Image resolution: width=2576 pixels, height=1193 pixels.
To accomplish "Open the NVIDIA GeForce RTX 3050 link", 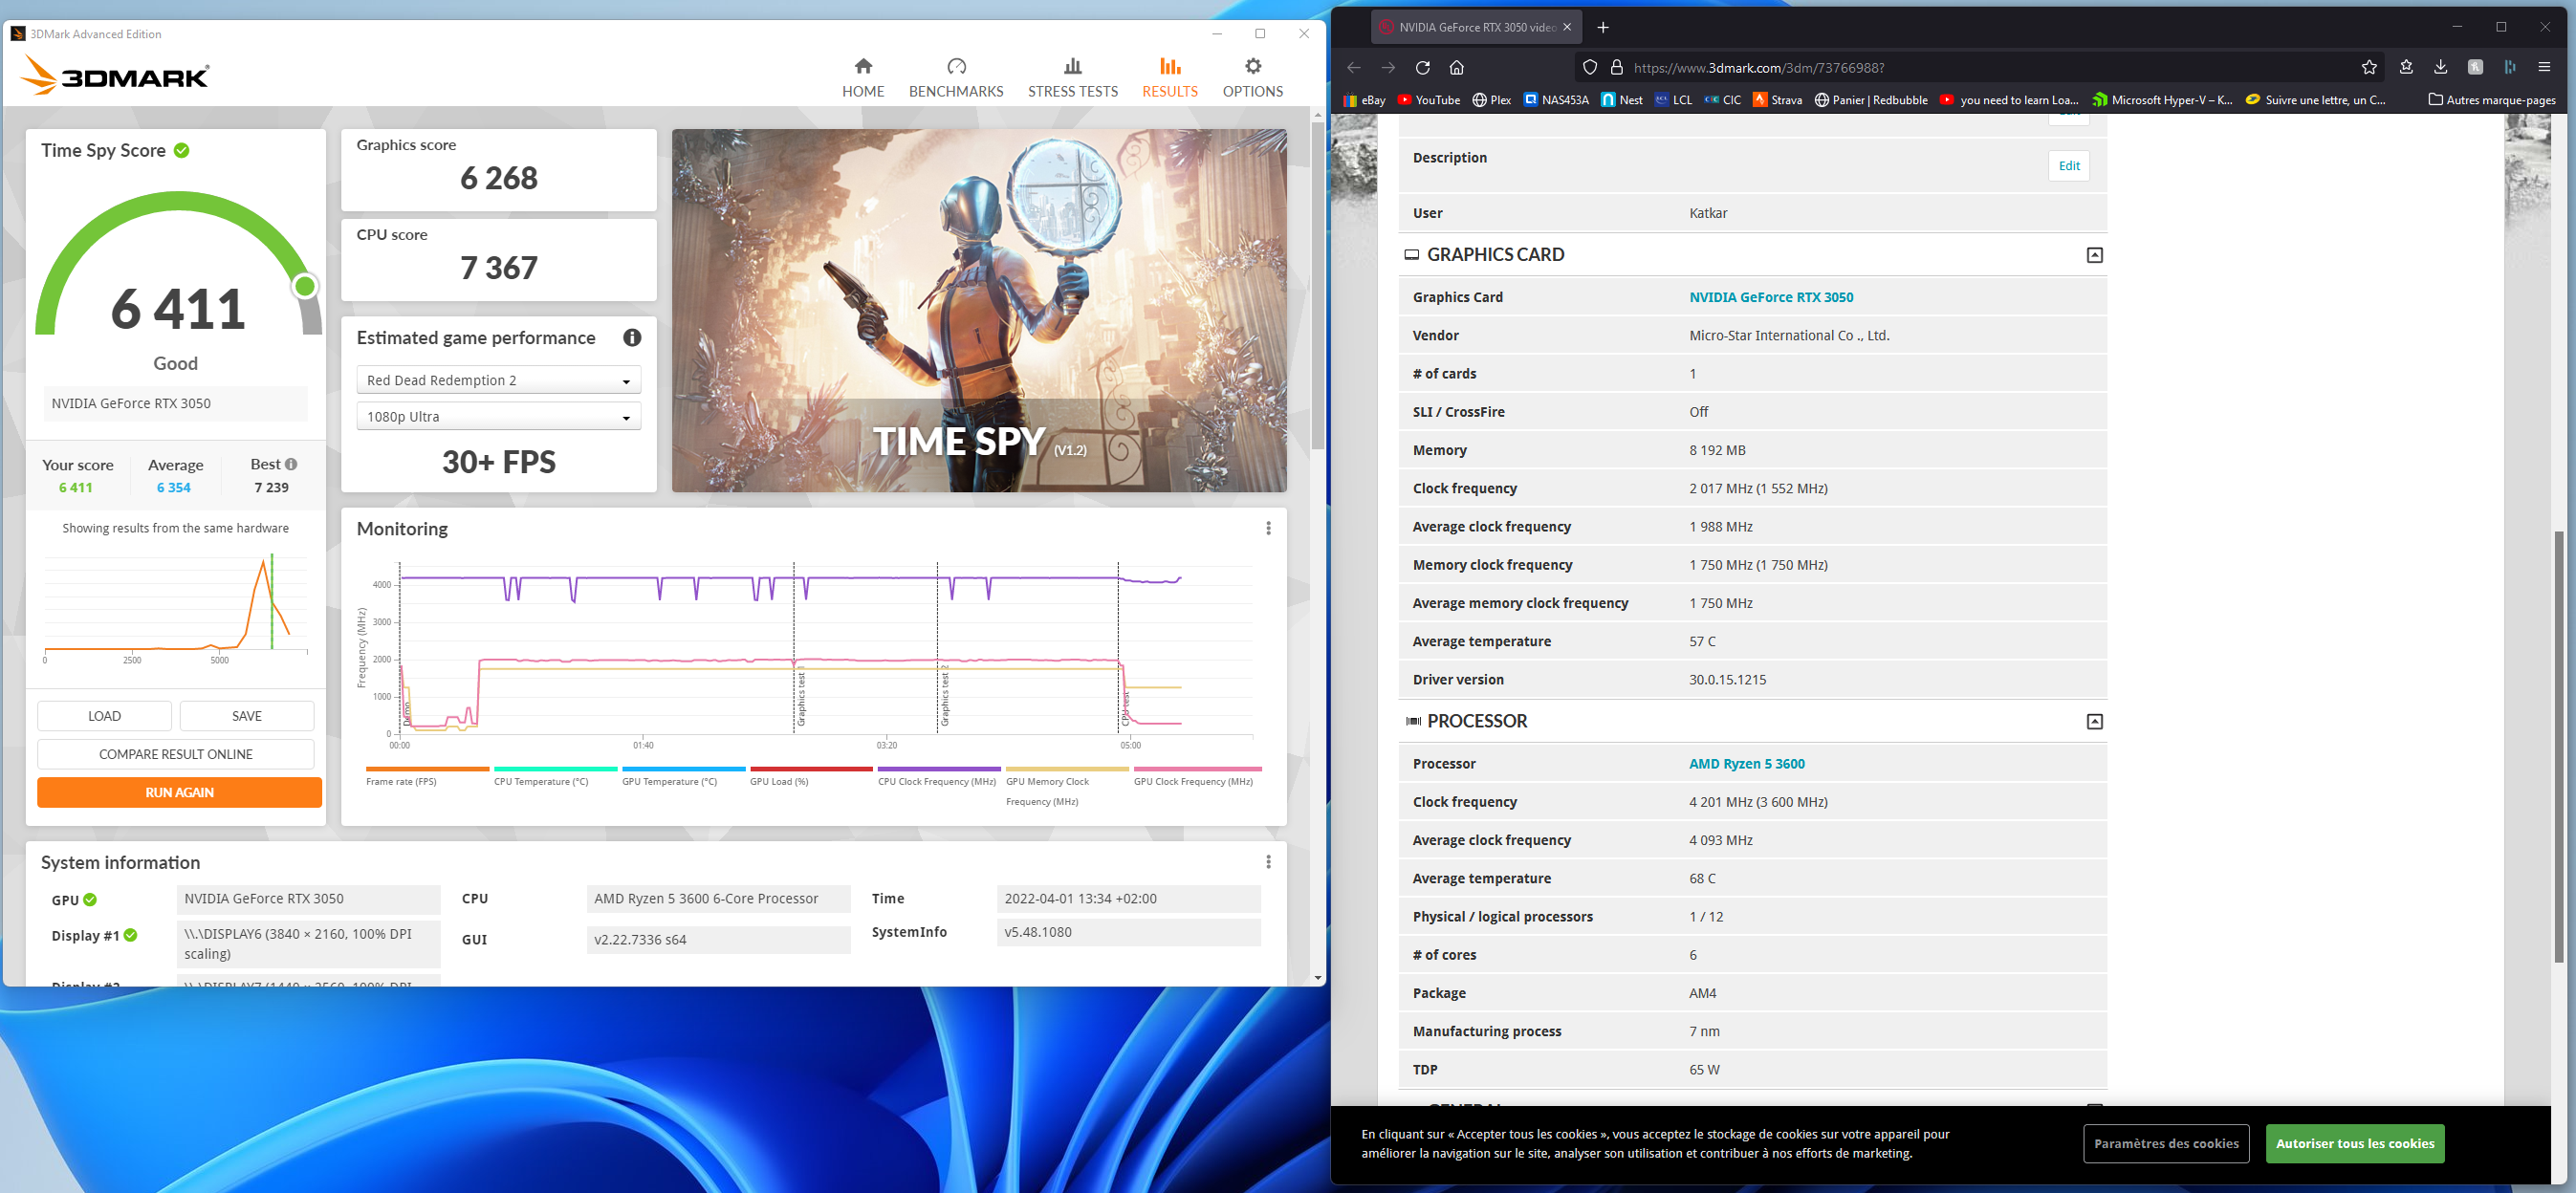I will click(1771, 297).
